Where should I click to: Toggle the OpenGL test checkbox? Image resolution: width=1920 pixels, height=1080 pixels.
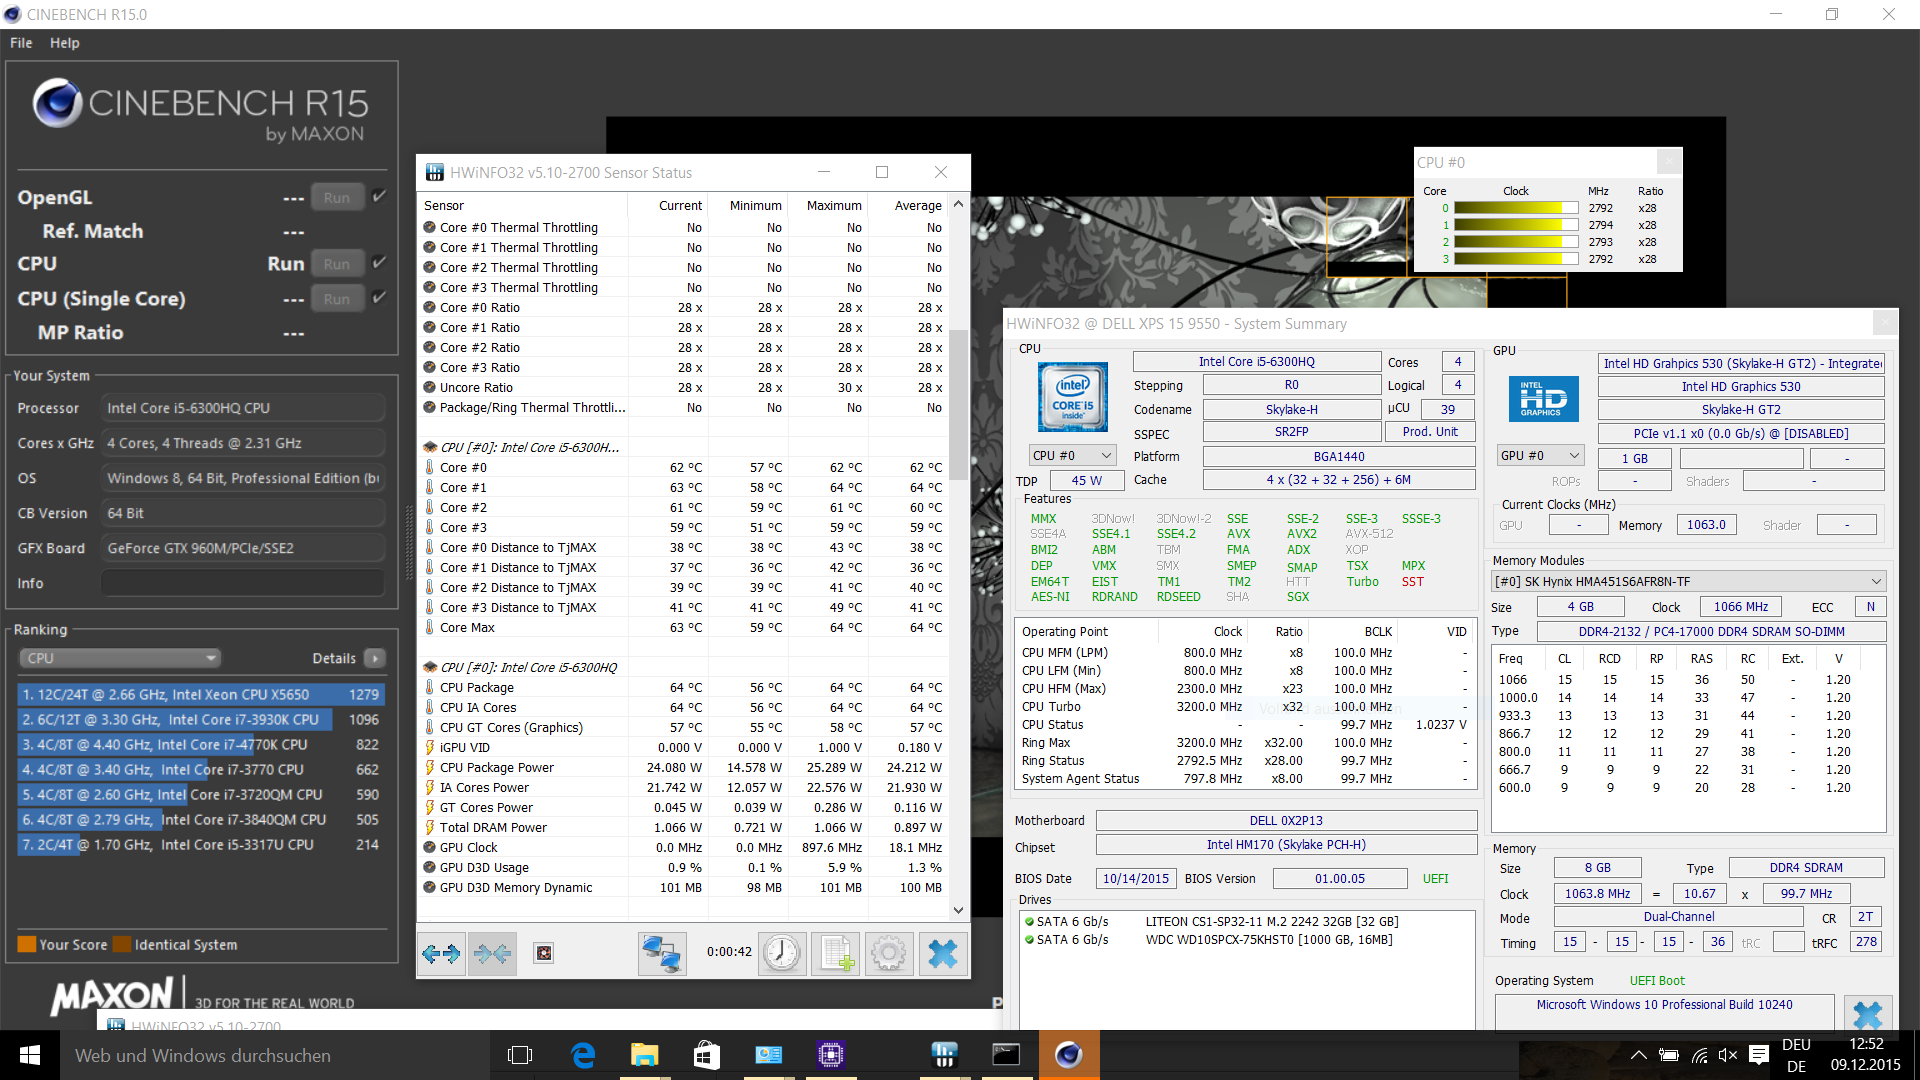(379, 197)
